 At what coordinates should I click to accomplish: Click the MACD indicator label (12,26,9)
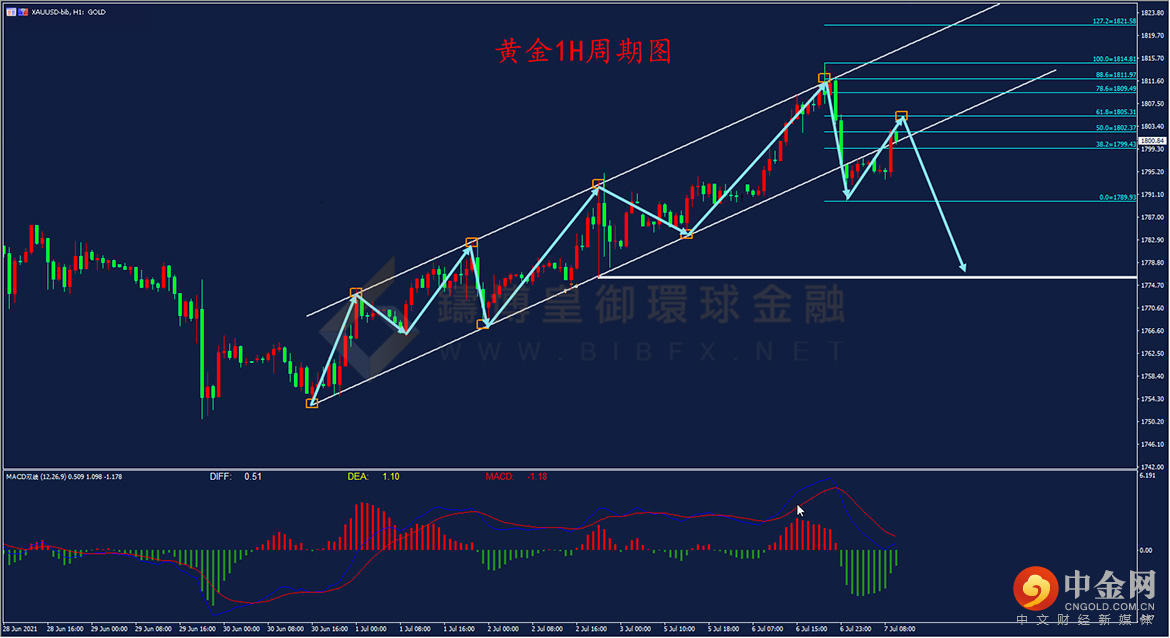[x=63, y=476]
